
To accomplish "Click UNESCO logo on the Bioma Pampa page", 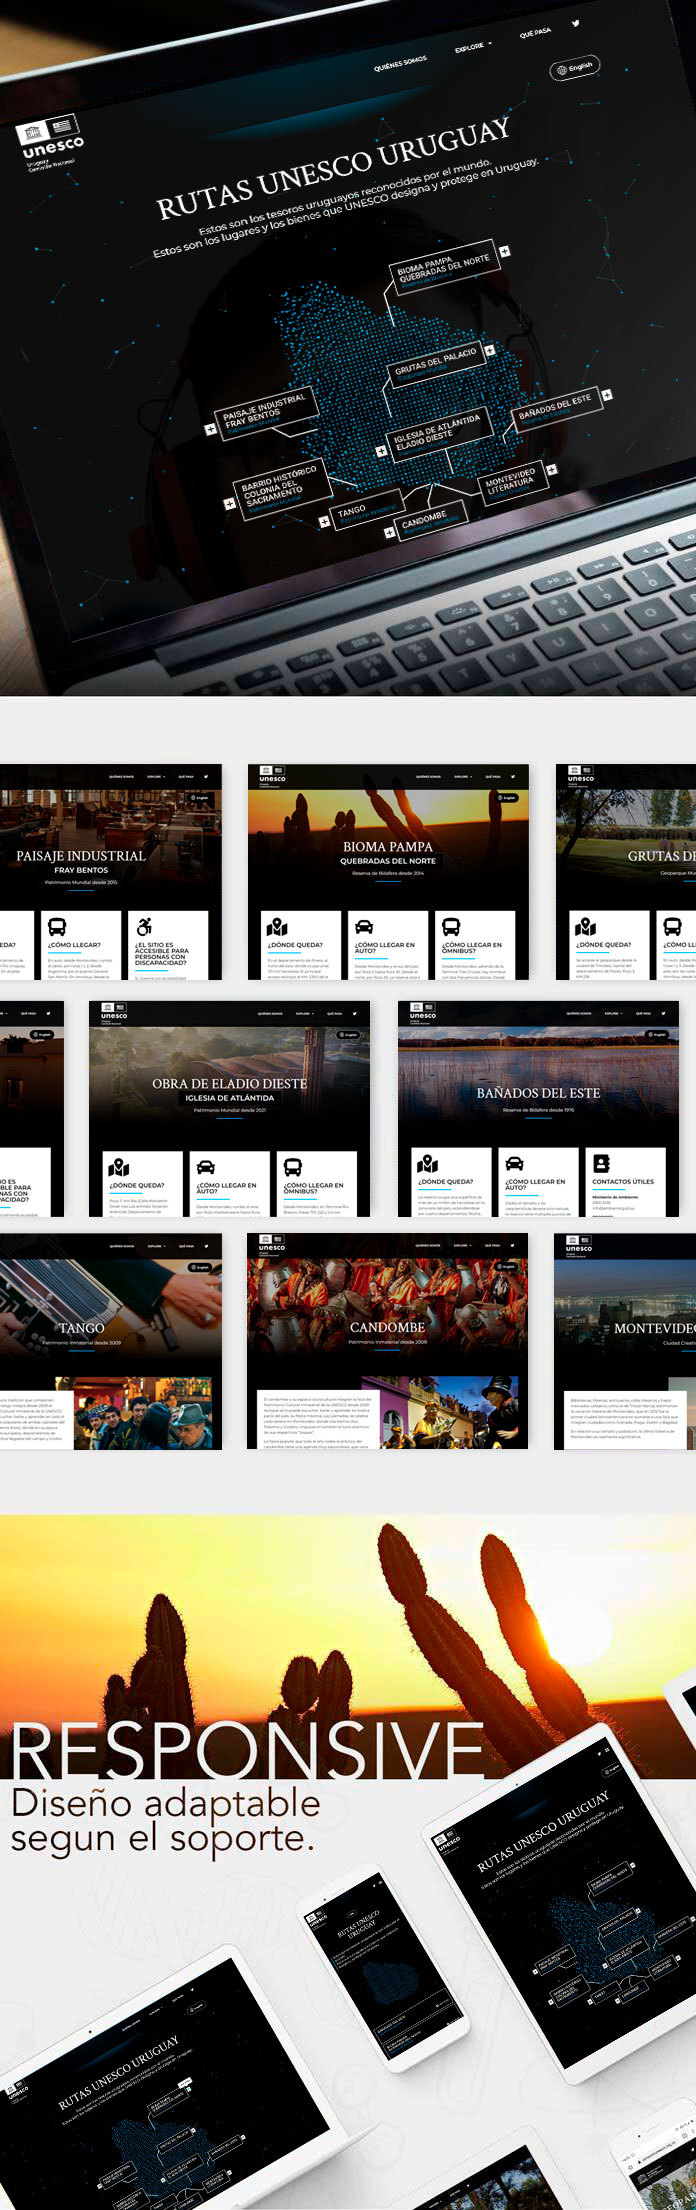I will tap(272, 777).
